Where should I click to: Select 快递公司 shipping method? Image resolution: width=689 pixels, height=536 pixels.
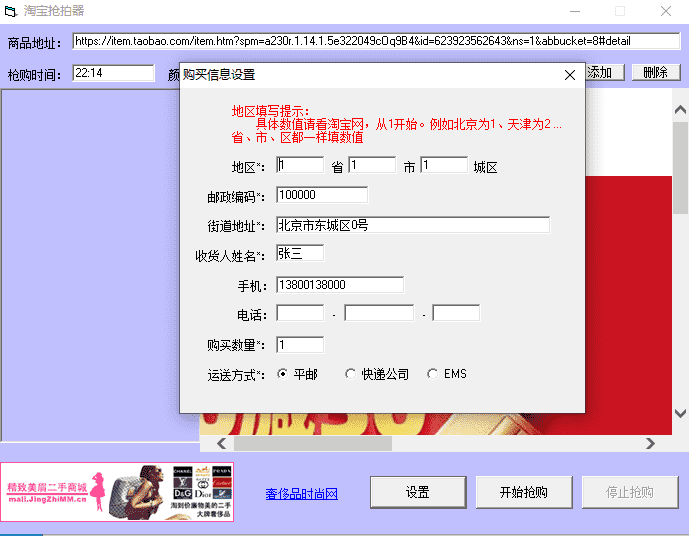coord(350,374)
